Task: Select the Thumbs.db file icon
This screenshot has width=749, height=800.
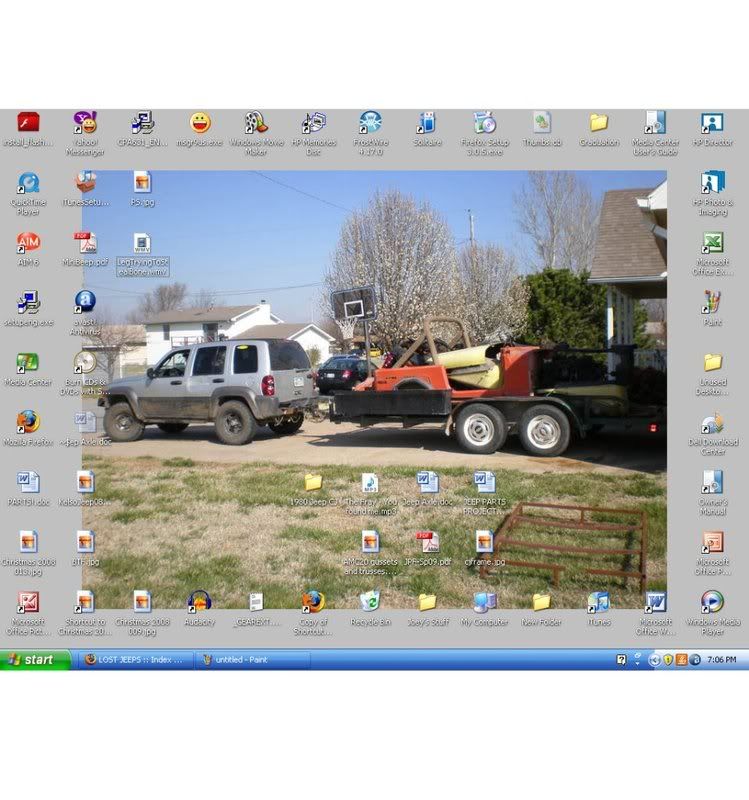Action: click(x=542, y=123)
